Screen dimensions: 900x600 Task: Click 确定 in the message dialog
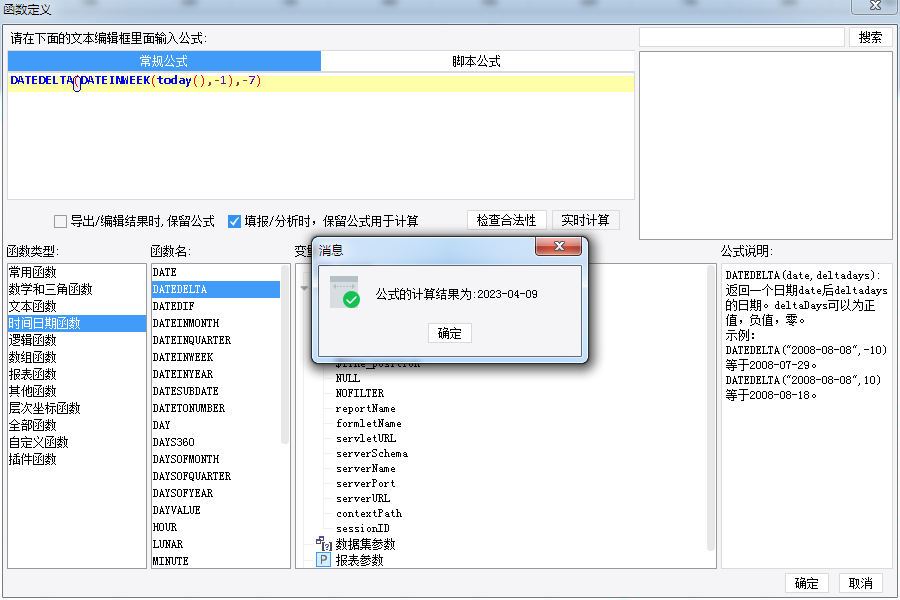pos(449,334)
